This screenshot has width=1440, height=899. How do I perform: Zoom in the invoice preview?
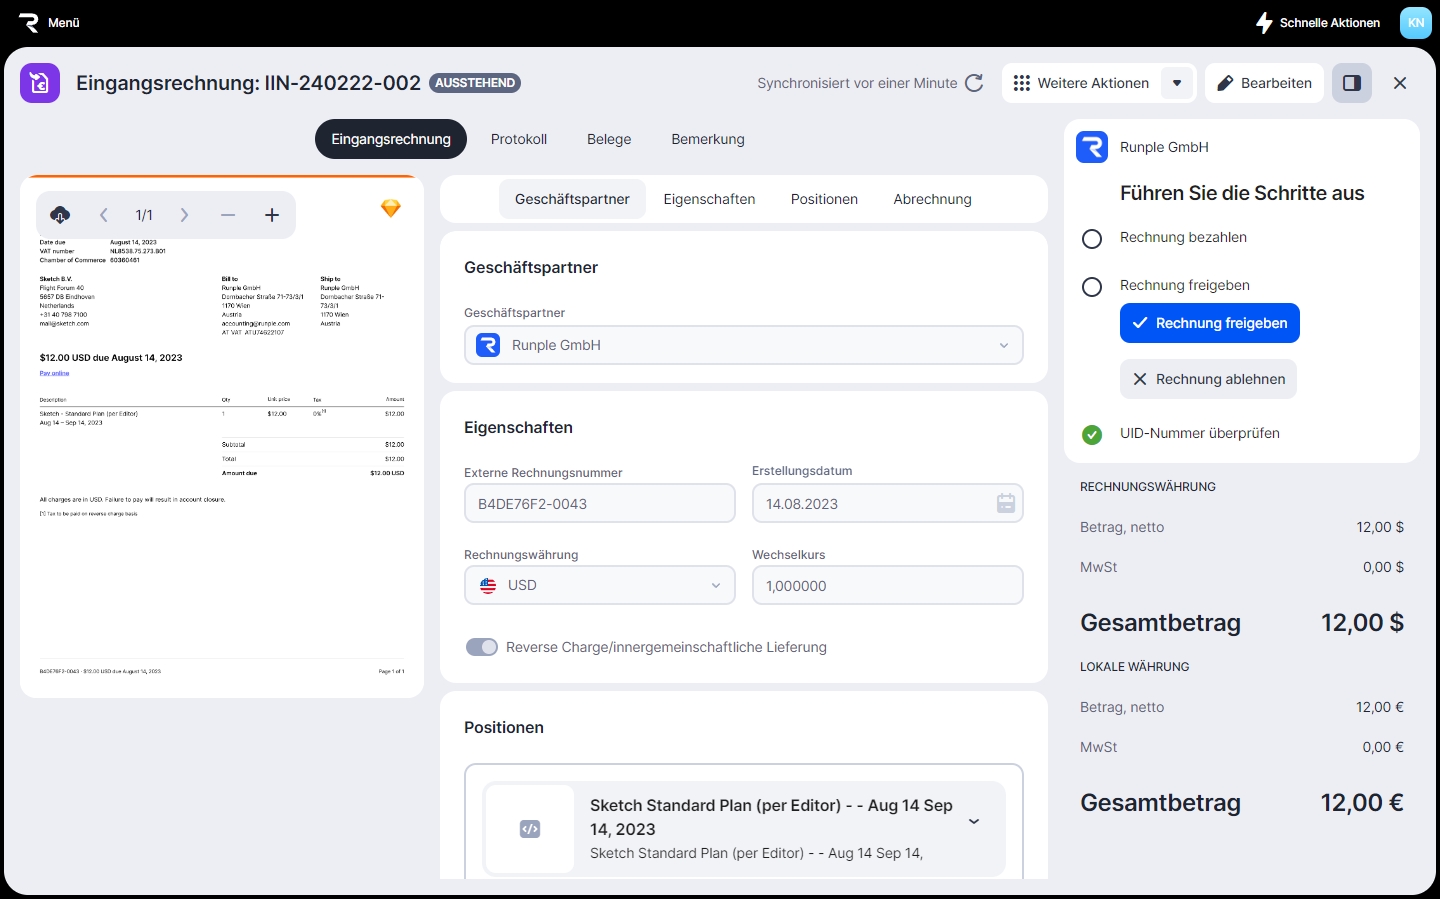[272, 215]
